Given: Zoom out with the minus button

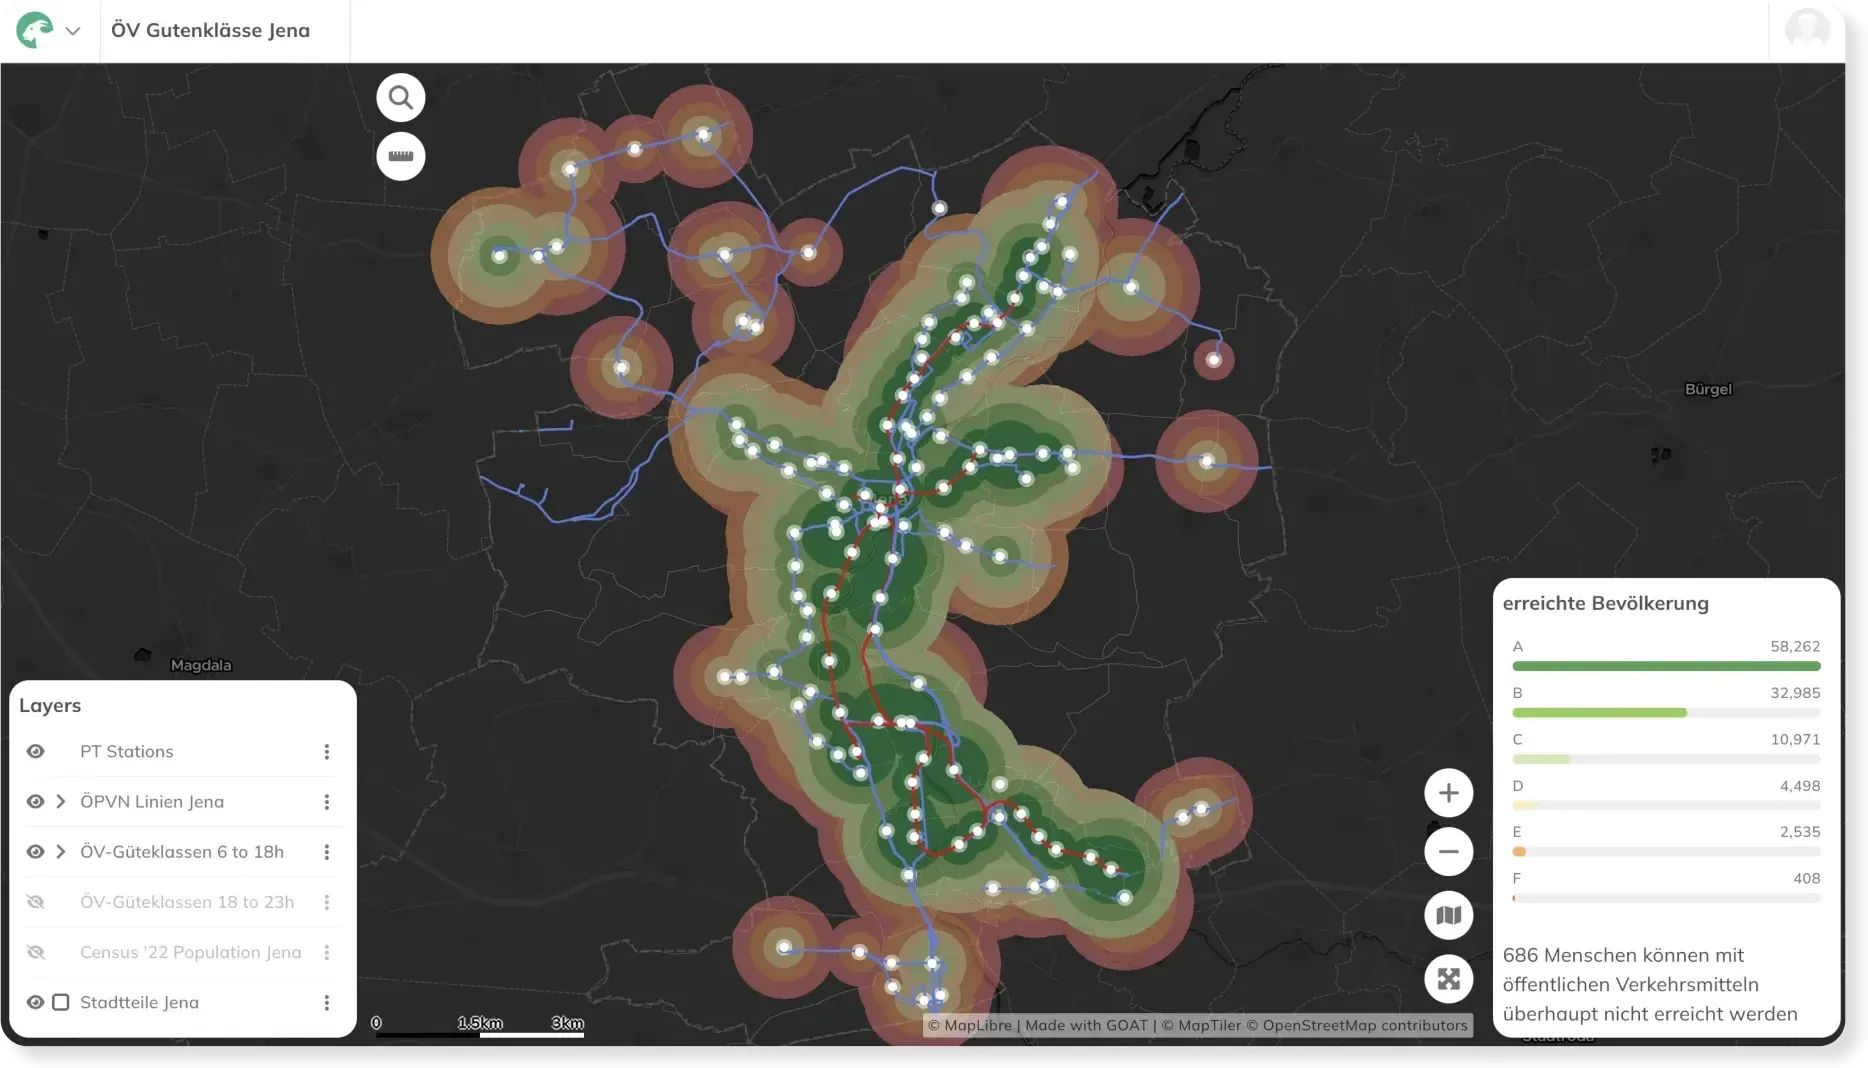Looking at the screenshot, I should pyautogui.click(x=1449, y=852).
